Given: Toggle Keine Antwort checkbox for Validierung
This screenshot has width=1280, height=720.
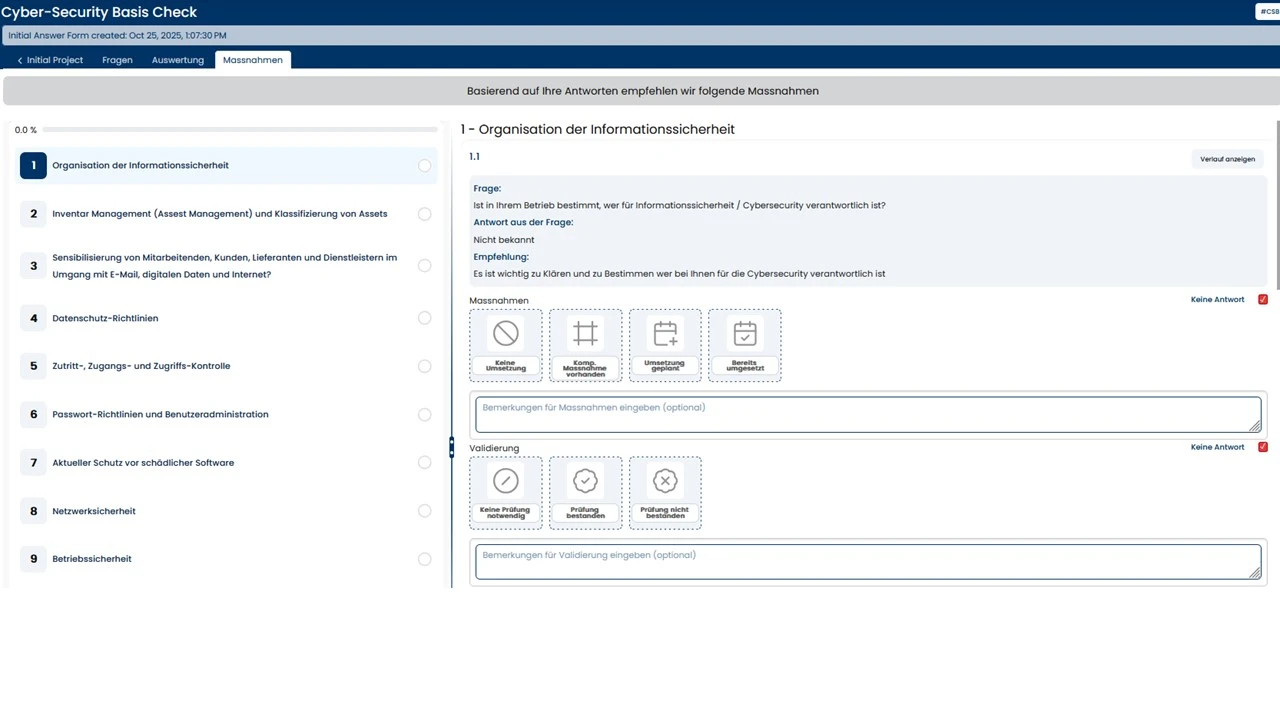Looking at the screenshot, I should pyautogui.click(x=1263, y=447).
